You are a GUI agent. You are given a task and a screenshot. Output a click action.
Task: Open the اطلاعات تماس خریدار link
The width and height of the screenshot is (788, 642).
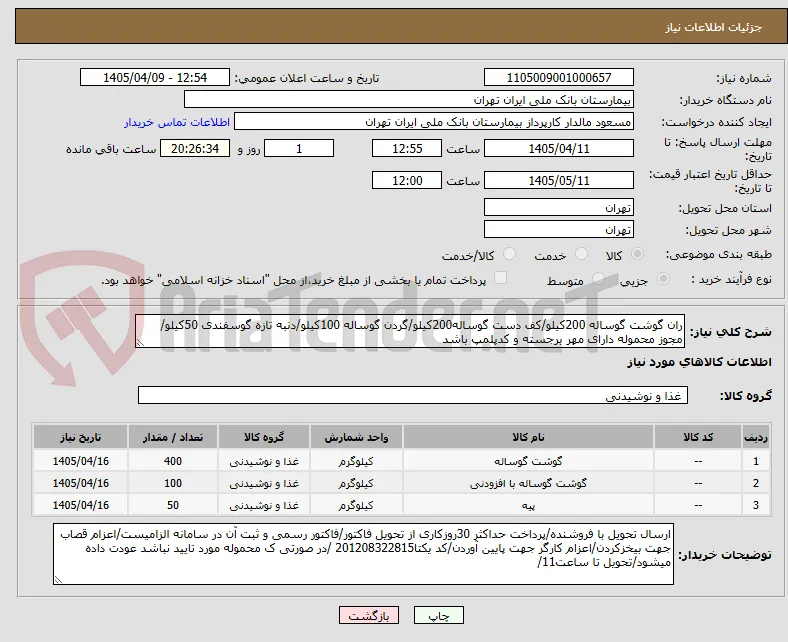(177, 122)
